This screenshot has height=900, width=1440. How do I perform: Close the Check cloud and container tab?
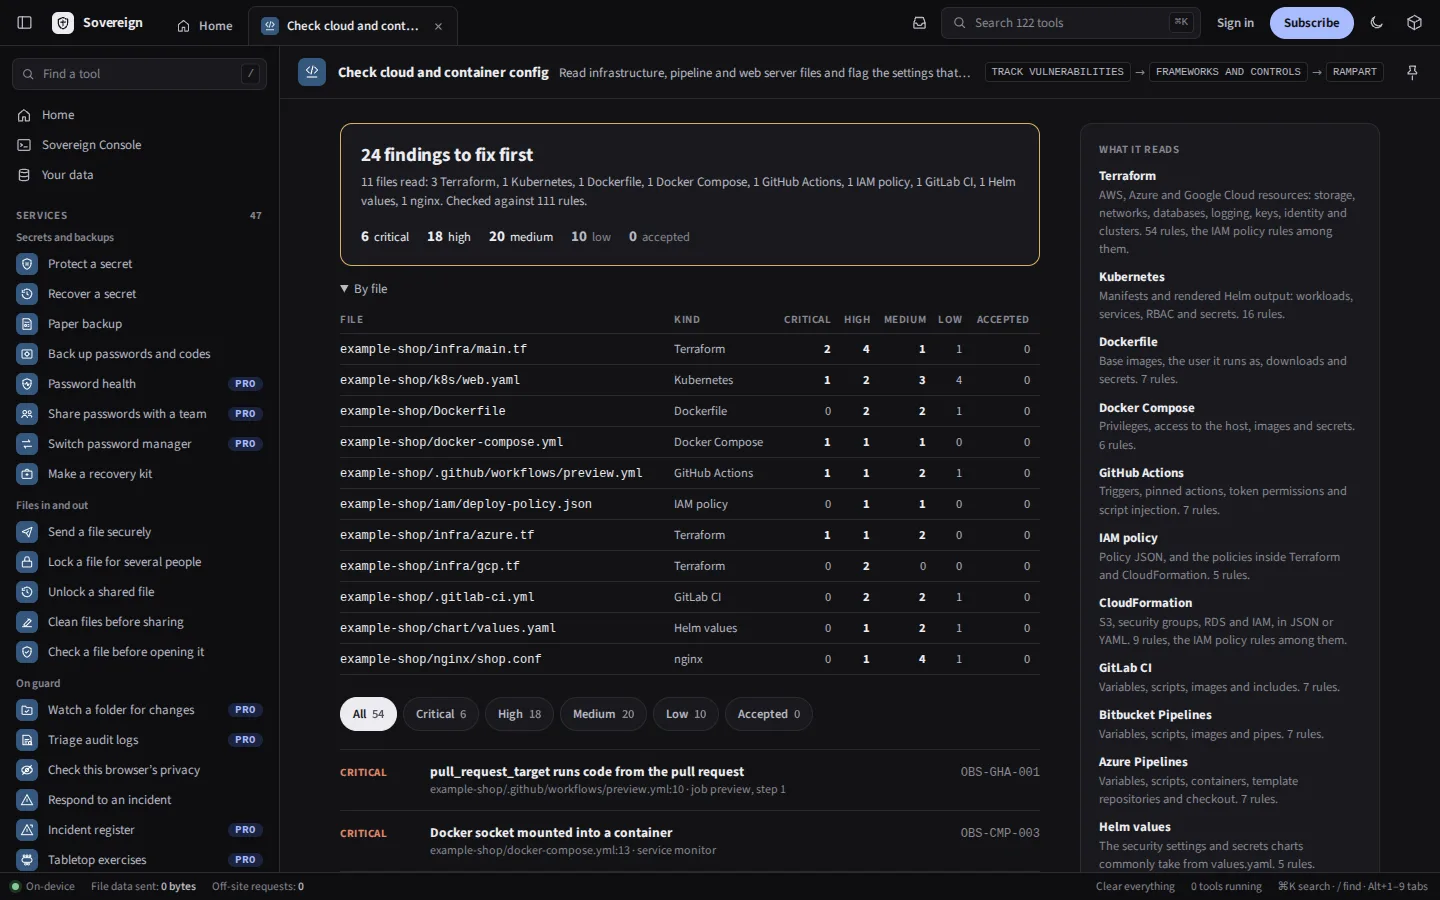pyautogui.click(x=438, y=26)
